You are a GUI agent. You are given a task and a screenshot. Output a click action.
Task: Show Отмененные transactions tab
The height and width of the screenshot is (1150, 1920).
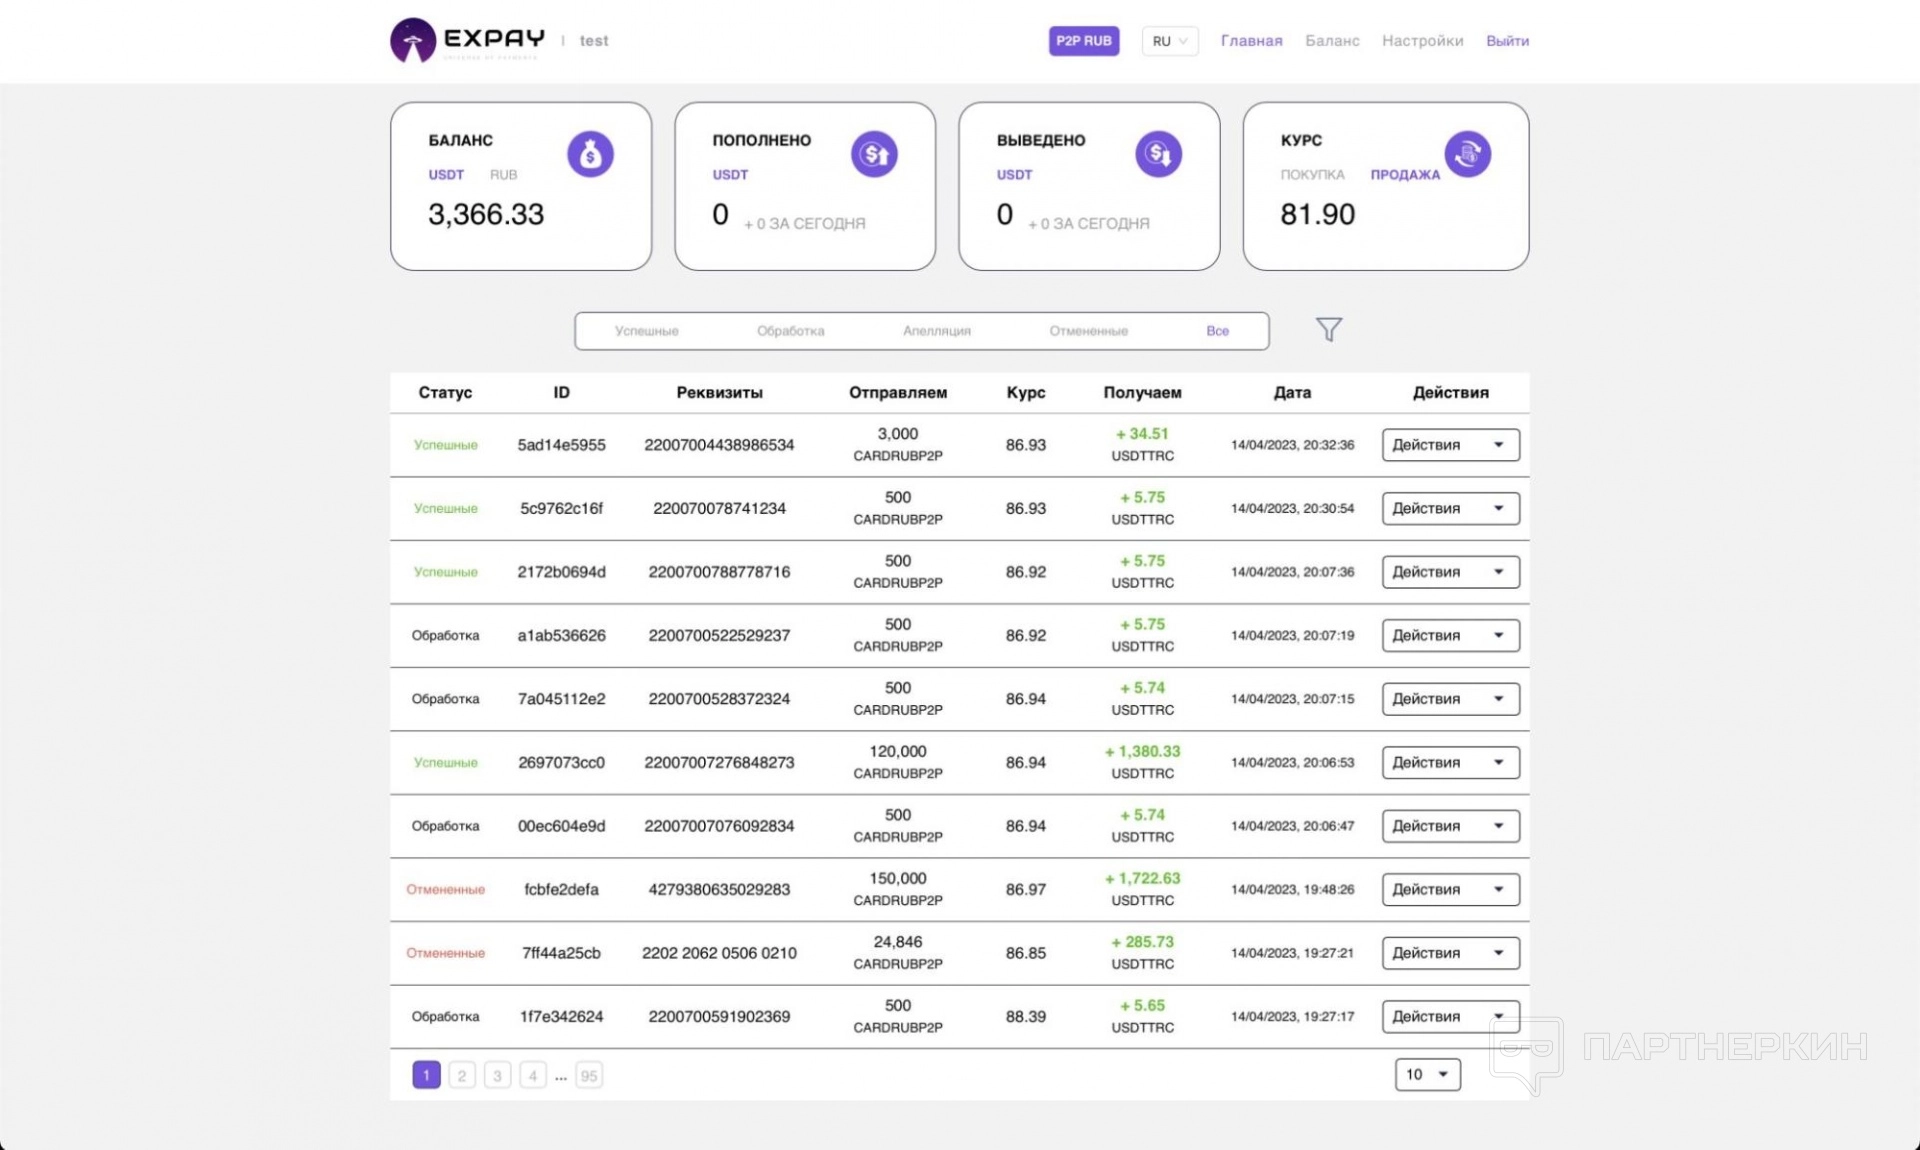click(x=1088, y=331)
